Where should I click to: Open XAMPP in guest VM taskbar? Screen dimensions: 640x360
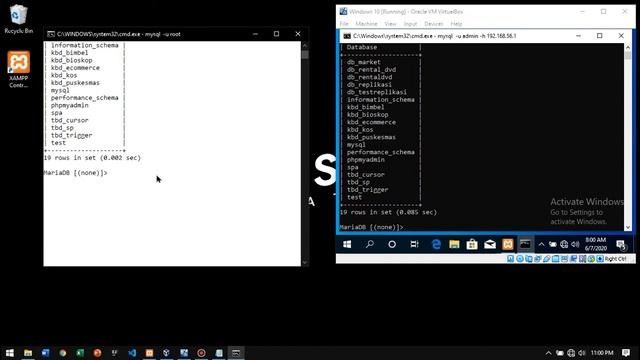point(508,244)
